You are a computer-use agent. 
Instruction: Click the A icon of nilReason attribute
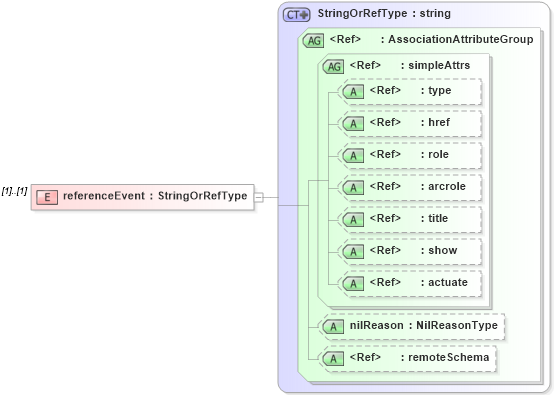(x=333, y=327)
